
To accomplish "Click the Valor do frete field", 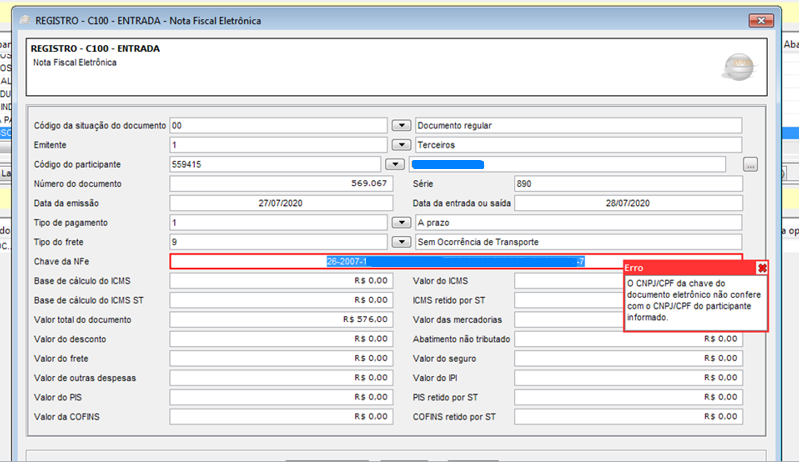I will (281, 358).
